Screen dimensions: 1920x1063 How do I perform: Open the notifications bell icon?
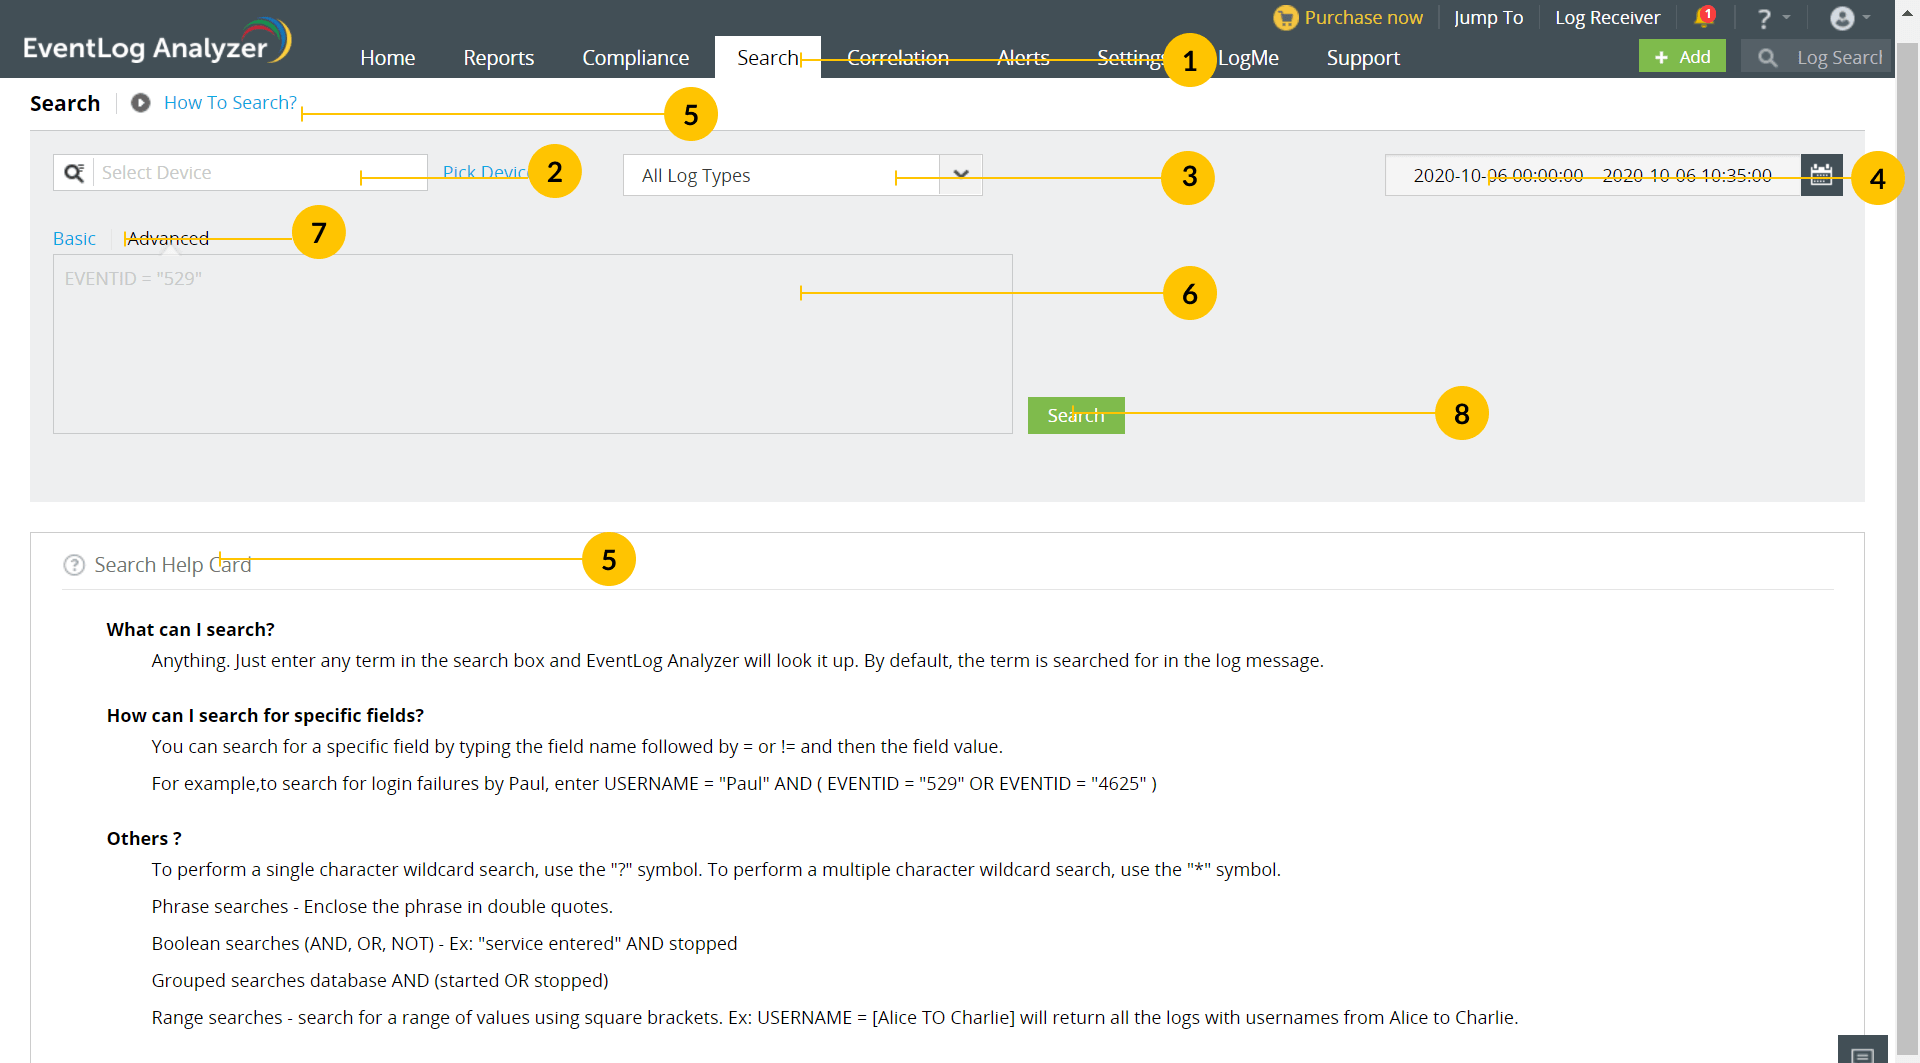(x=1704, y=17)
